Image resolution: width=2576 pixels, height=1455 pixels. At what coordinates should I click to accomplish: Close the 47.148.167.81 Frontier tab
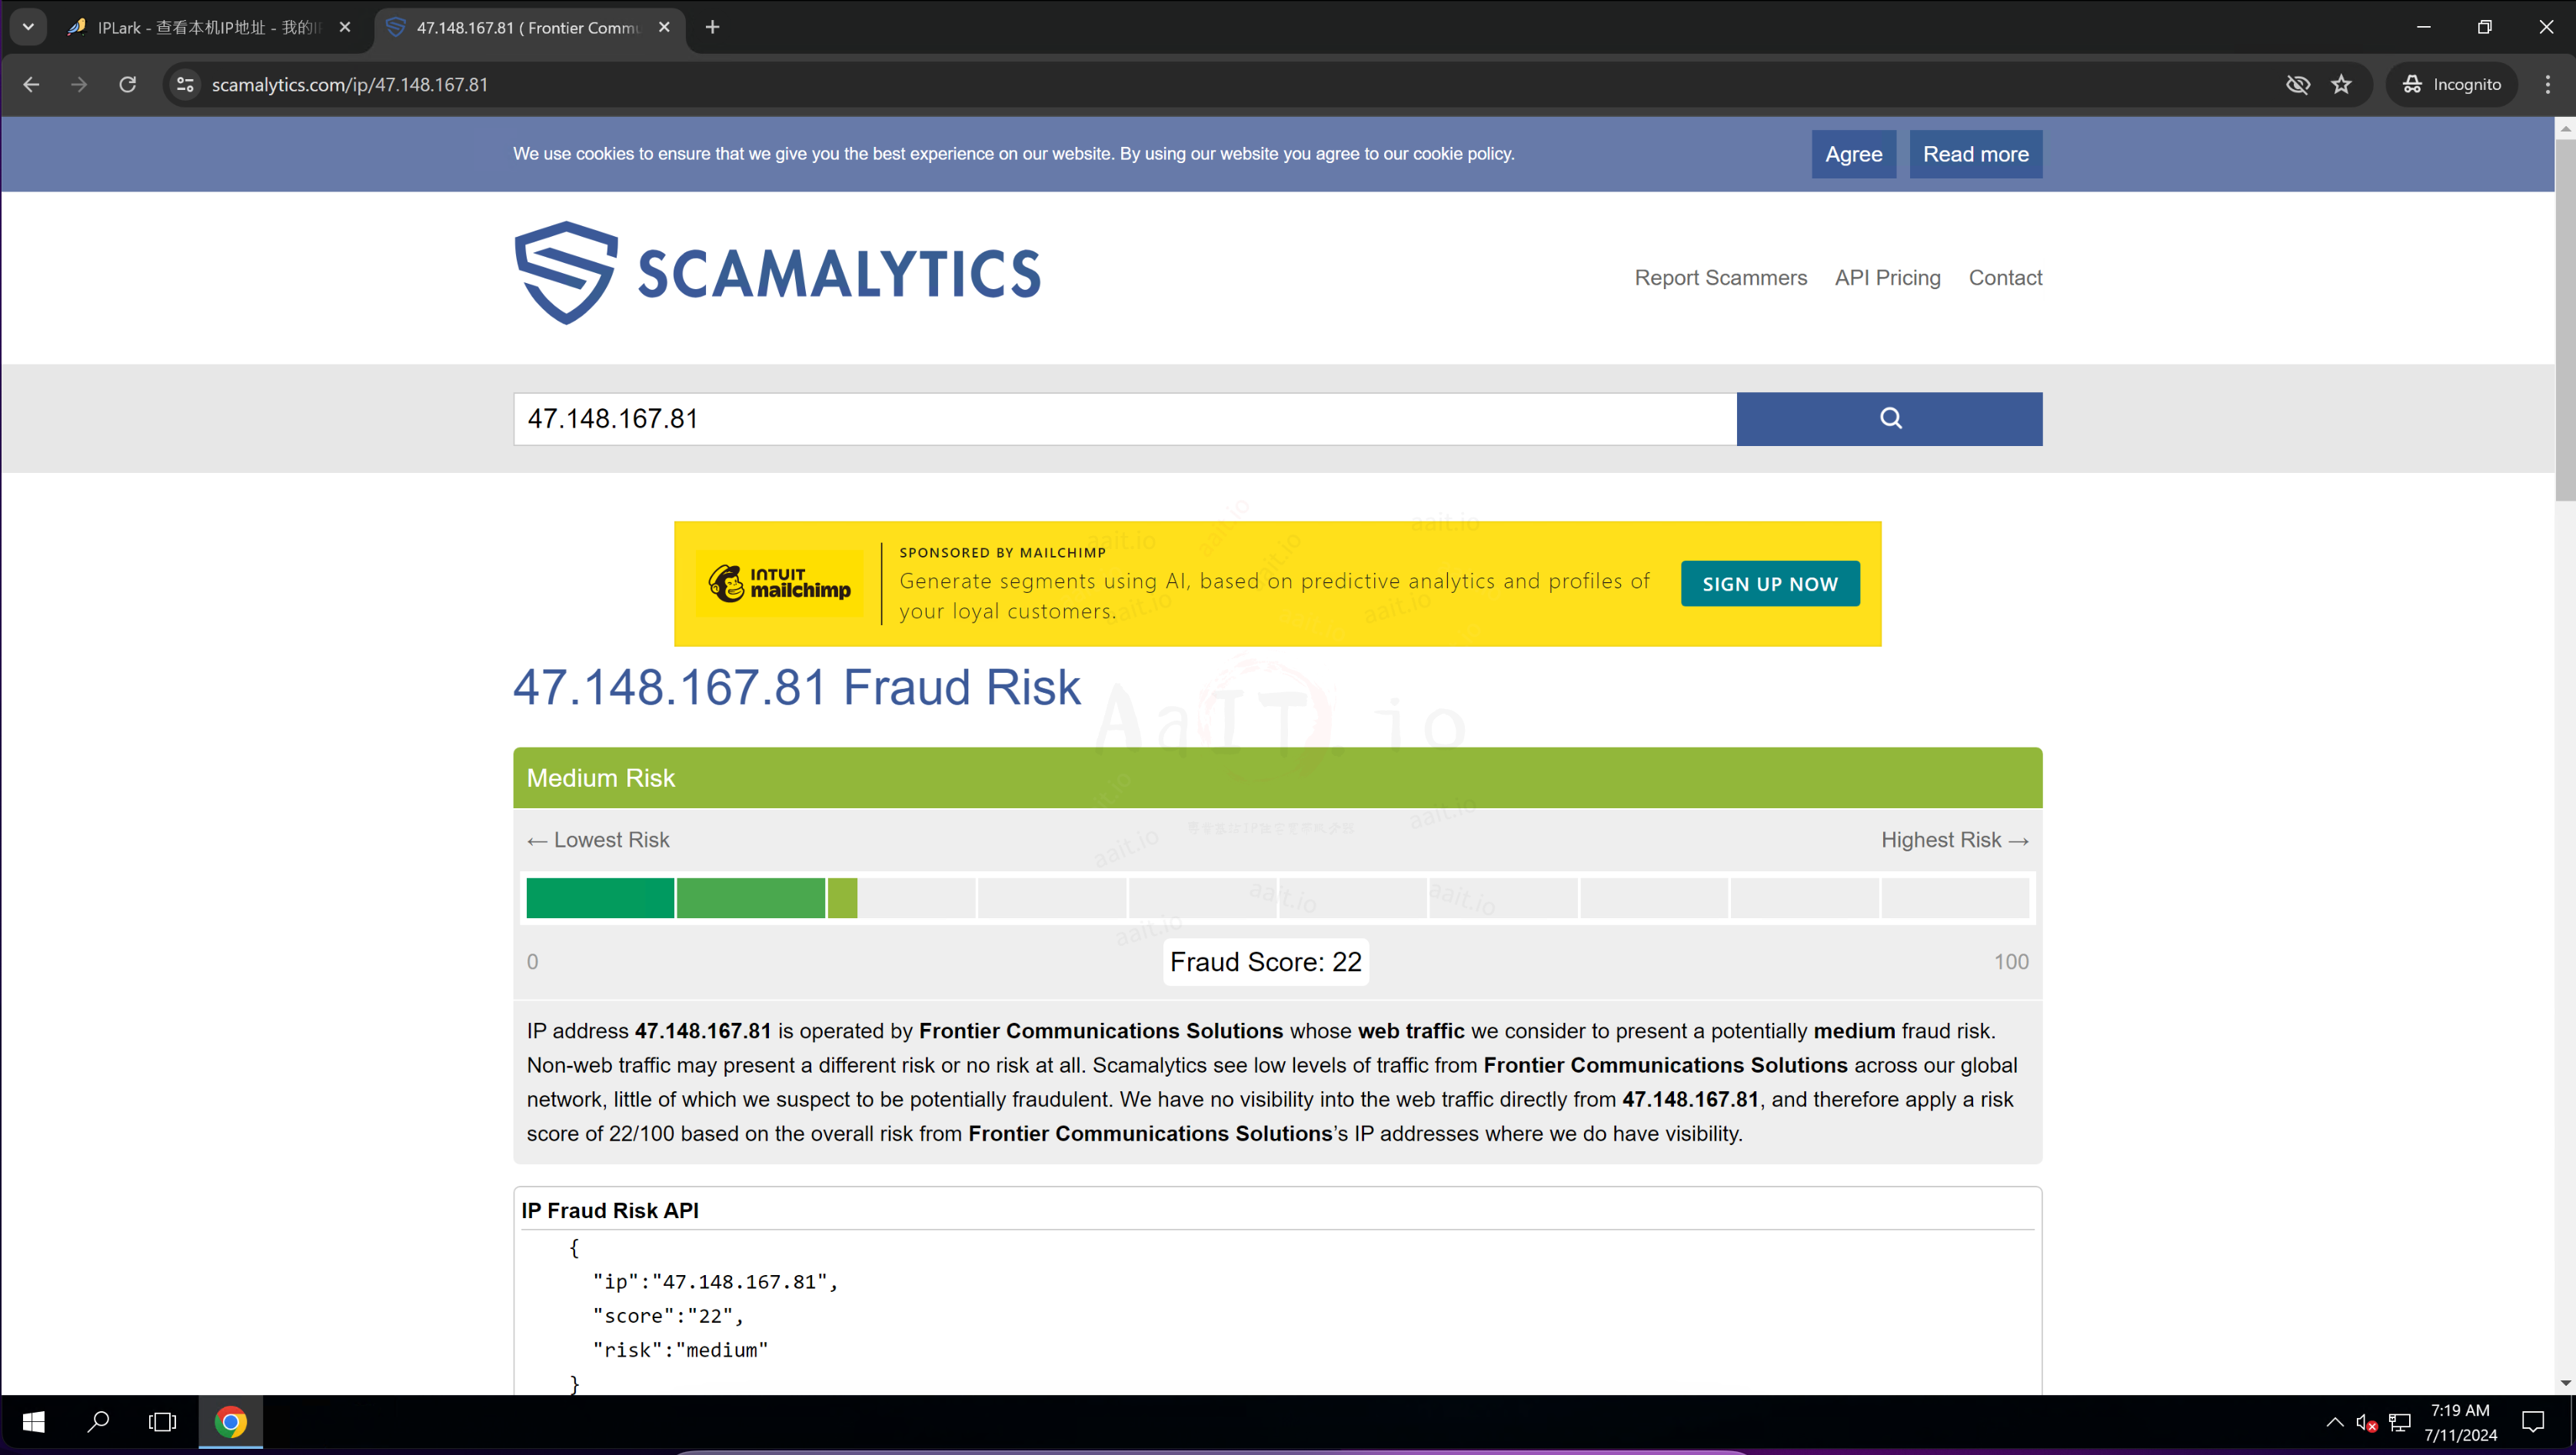(664, 28)
